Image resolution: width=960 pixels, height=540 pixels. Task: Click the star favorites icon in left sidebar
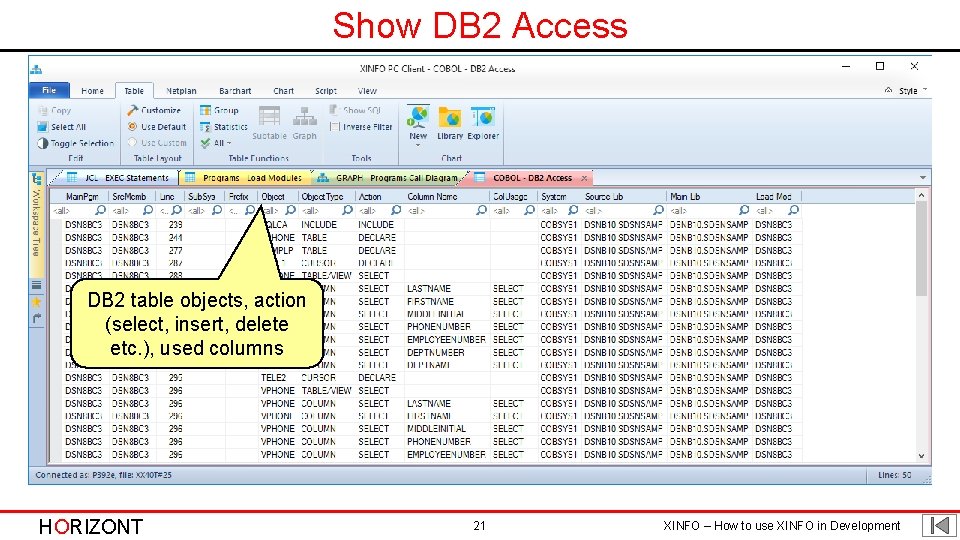coord(37,301)
